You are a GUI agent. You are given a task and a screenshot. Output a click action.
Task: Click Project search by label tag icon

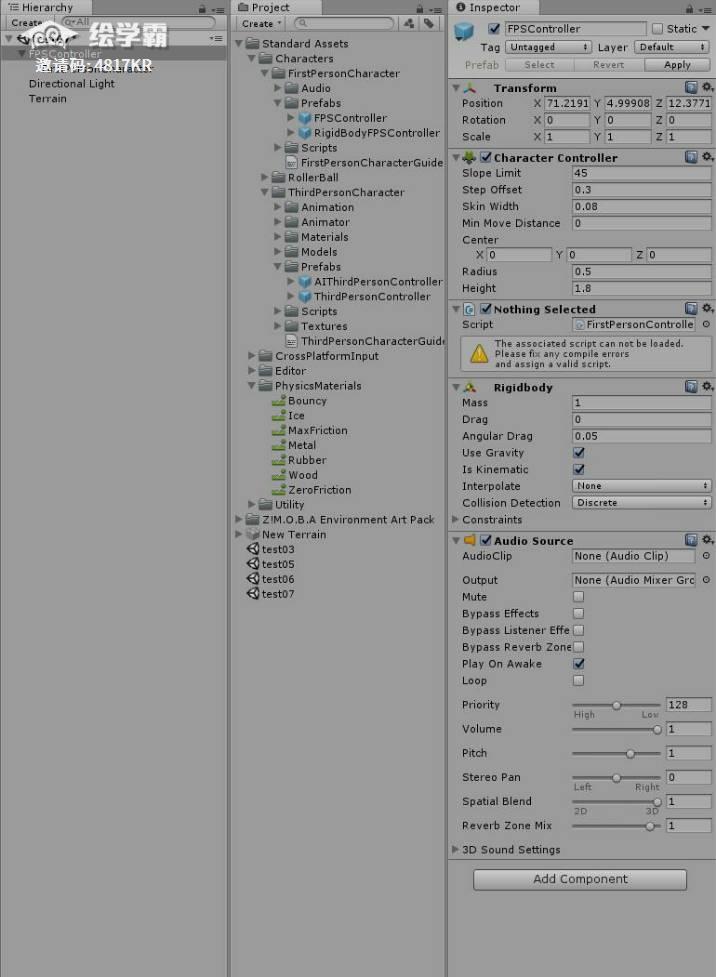(x=429, y=24)
